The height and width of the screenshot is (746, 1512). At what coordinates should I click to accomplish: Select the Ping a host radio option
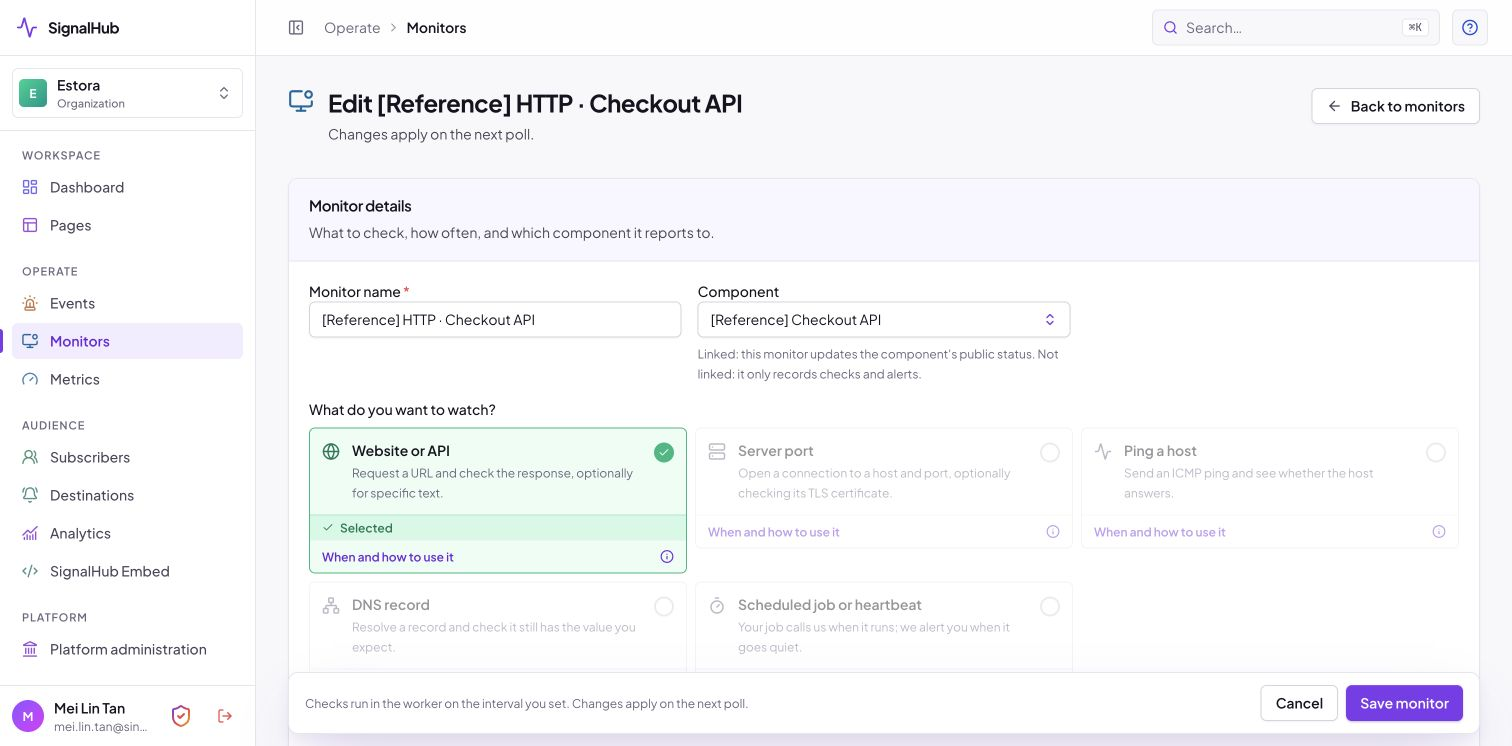tap(1436, 453)
